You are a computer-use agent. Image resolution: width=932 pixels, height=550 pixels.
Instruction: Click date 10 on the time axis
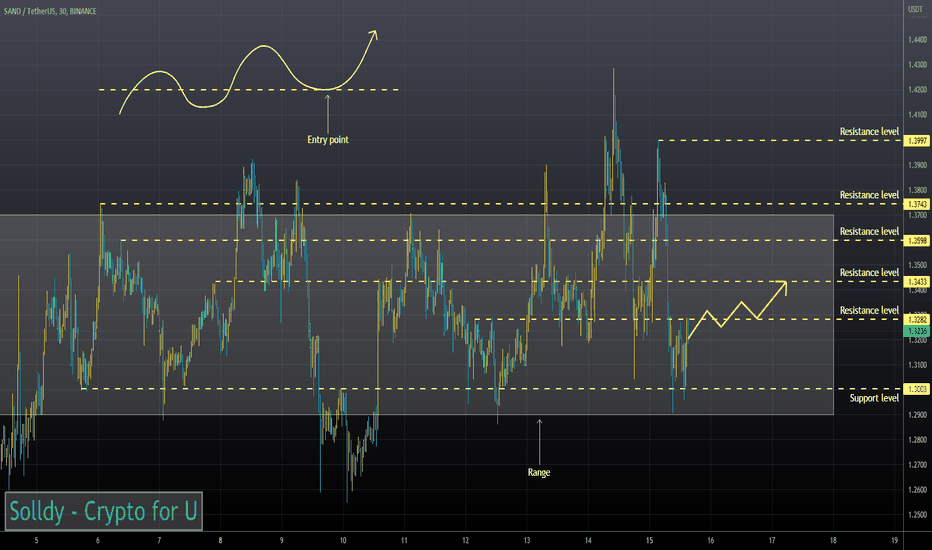(x=343, y=540)
